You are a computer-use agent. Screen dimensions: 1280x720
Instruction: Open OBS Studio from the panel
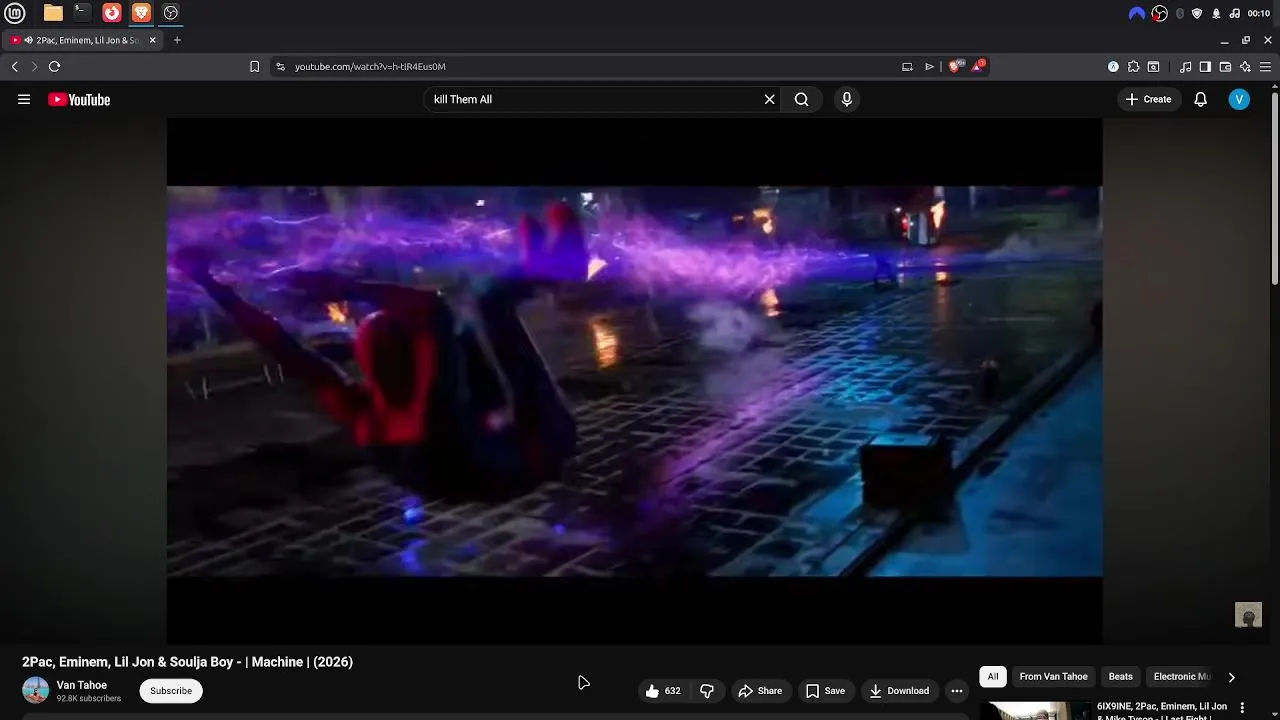click(171, 13)
